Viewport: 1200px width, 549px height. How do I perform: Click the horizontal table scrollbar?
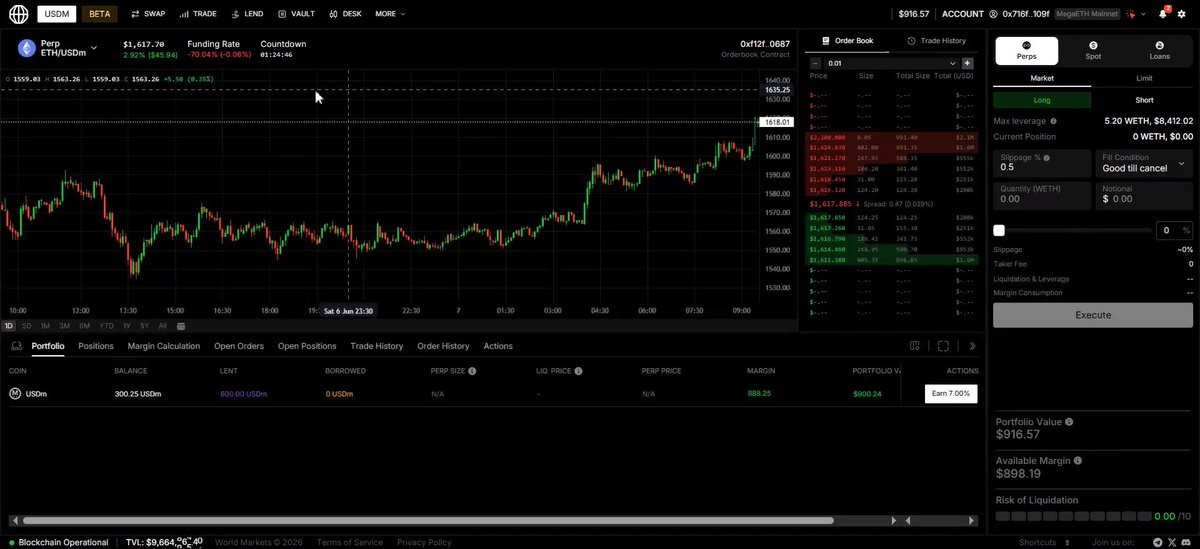click(428, 521)
